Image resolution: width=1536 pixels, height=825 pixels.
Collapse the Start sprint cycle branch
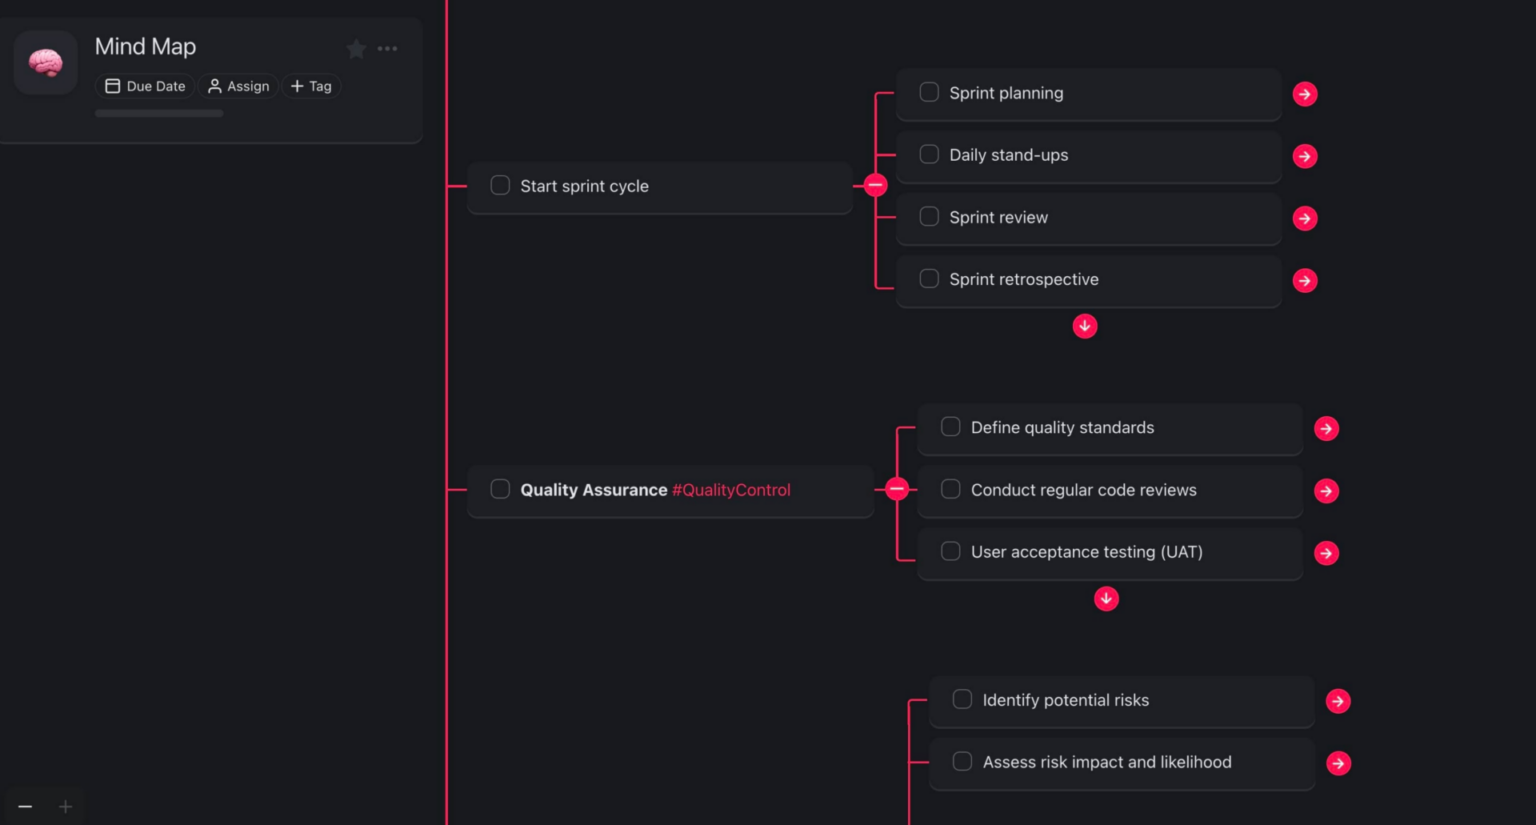point(876,186)
